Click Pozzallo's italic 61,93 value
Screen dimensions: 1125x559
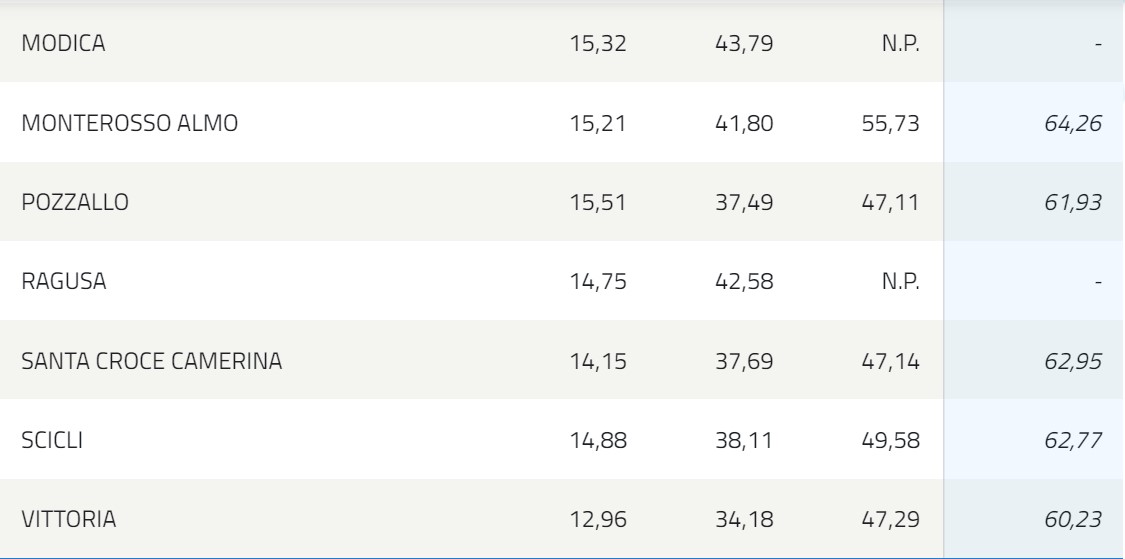(x=1073, y=202)
